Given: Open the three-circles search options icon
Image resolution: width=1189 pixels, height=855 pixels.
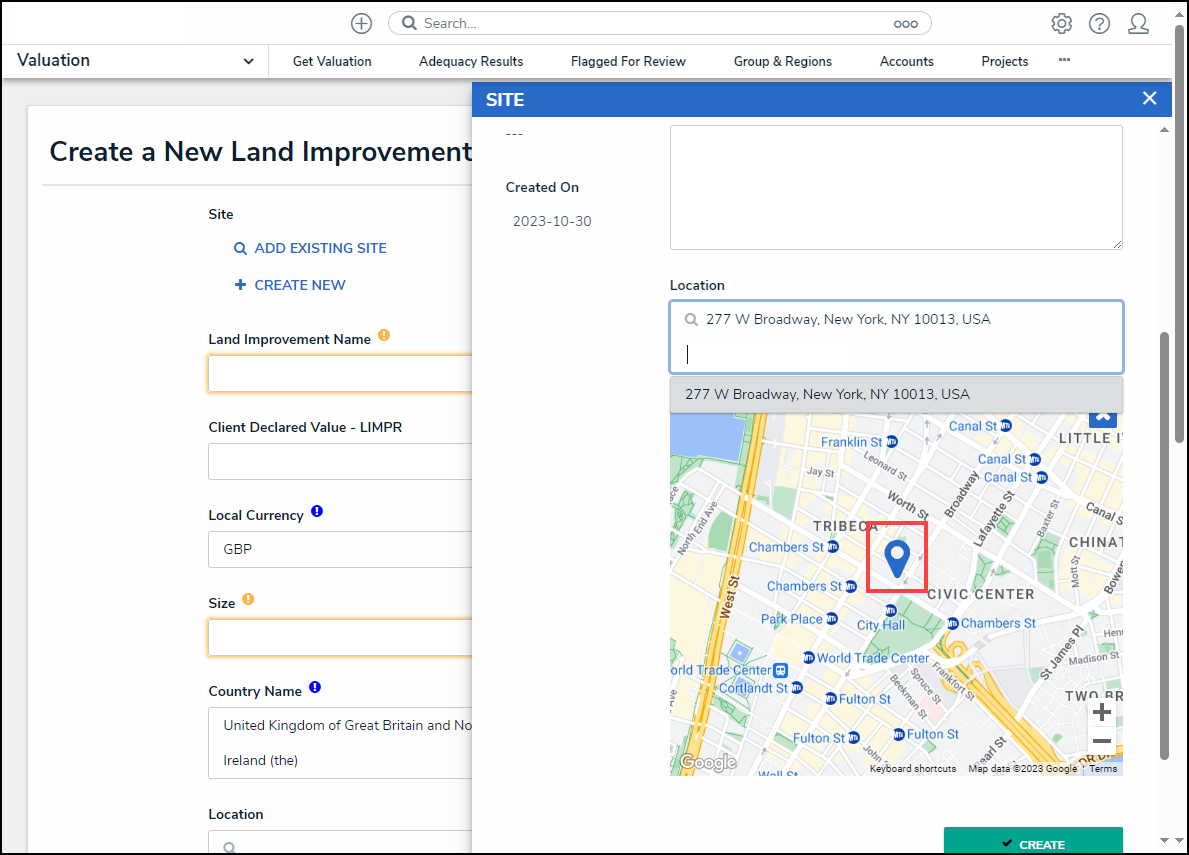Looking at the screenshot, I should (905, 24).
